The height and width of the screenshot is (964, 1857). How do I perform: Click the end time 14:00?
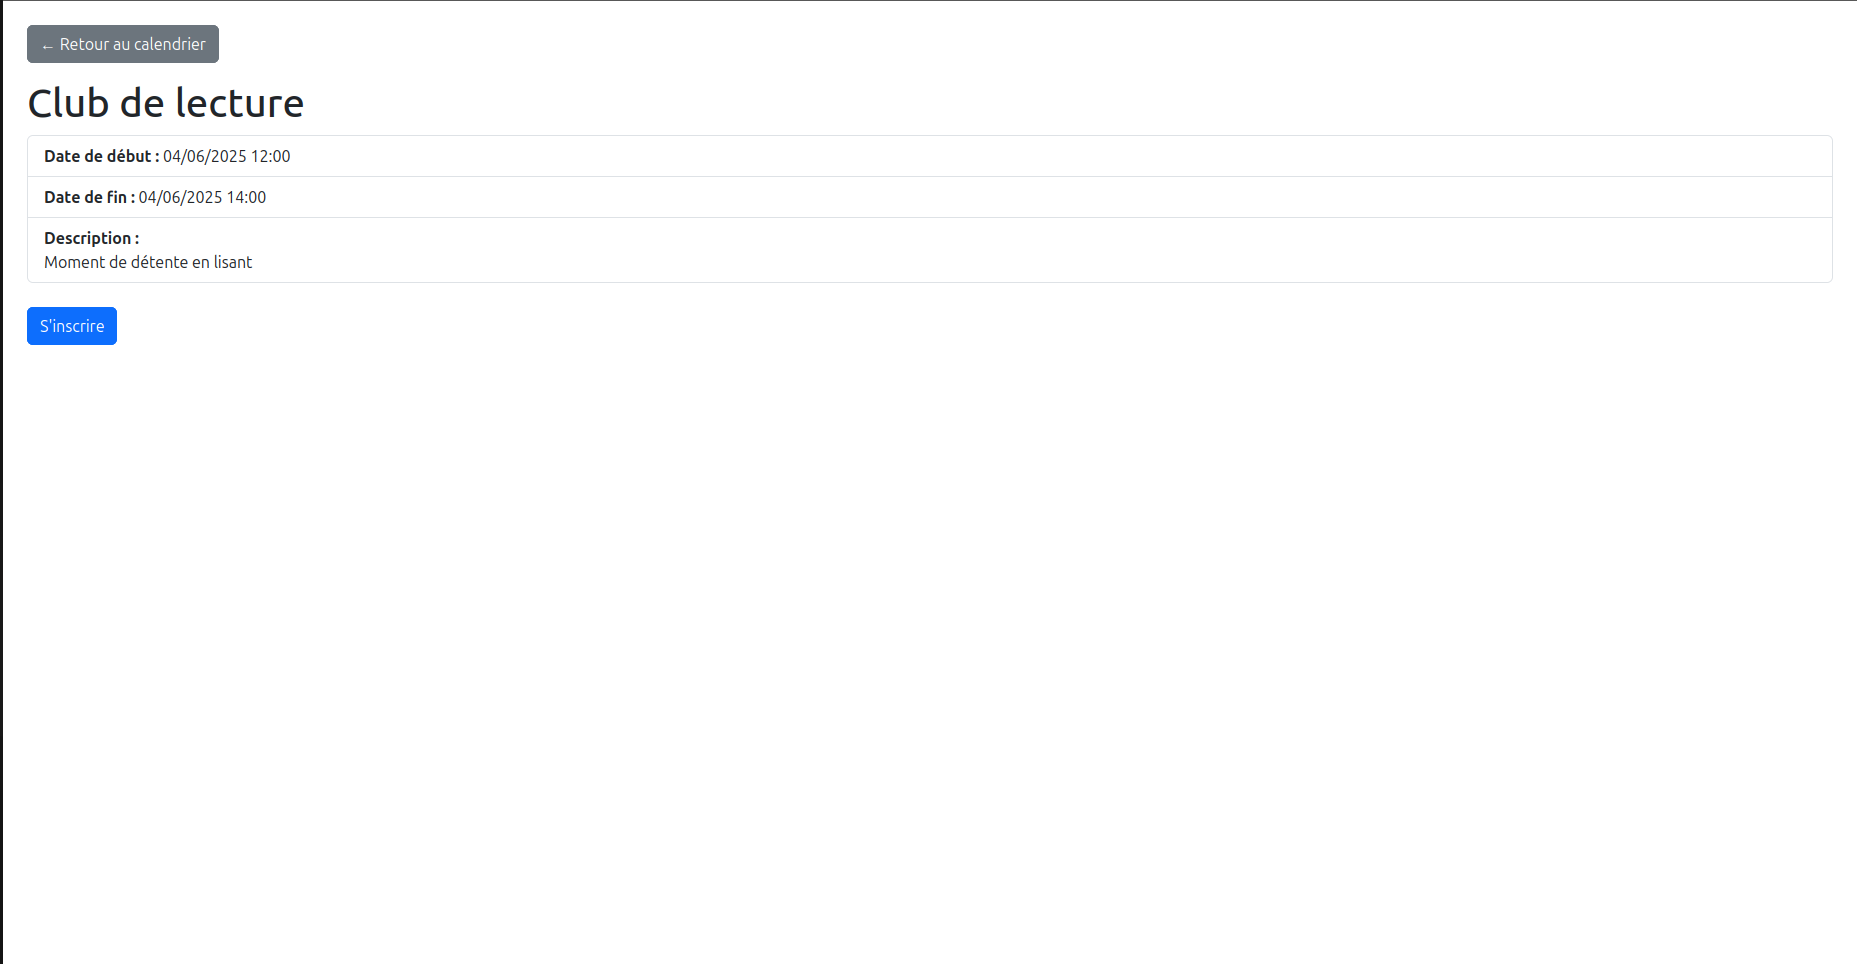tap(247, 197)
